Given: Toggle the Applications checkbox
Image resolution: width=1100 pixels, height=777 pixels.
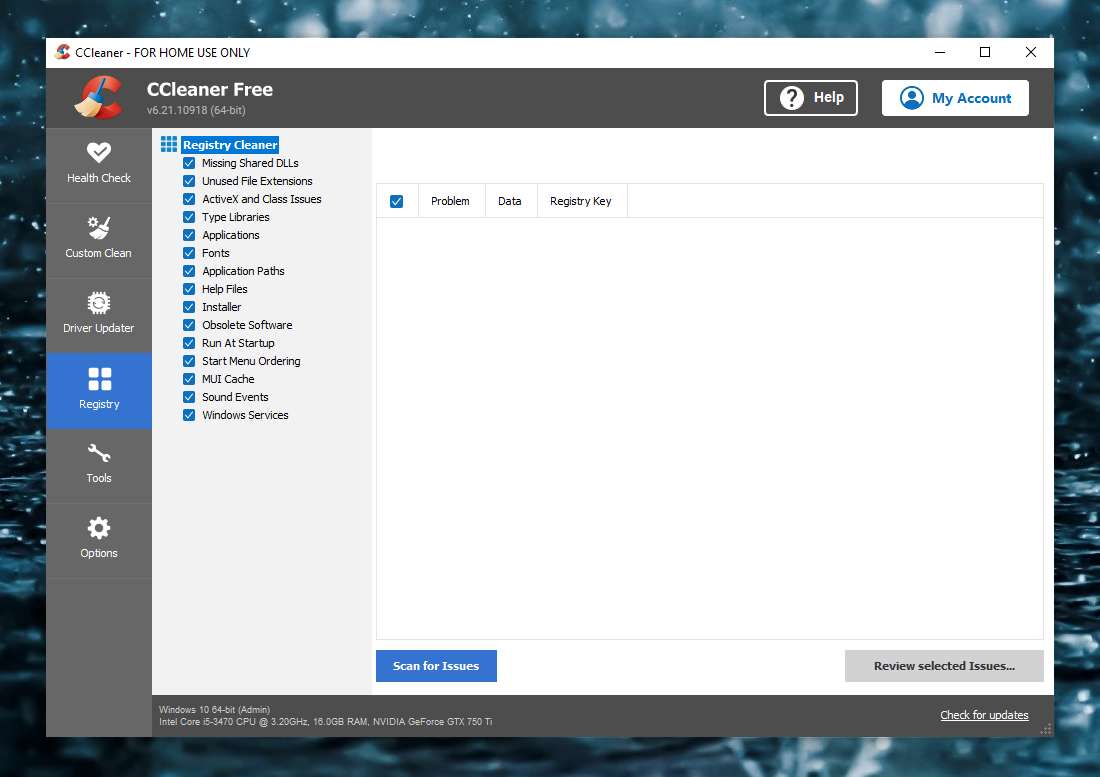Looking at the screenshot, I should click(189, 235).
